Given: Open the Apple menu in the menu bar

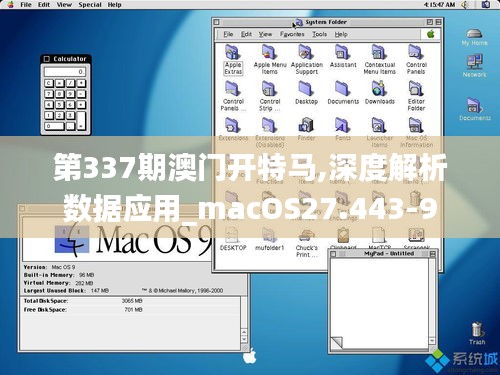Looking at the screenshot, I should coord(10,5).
